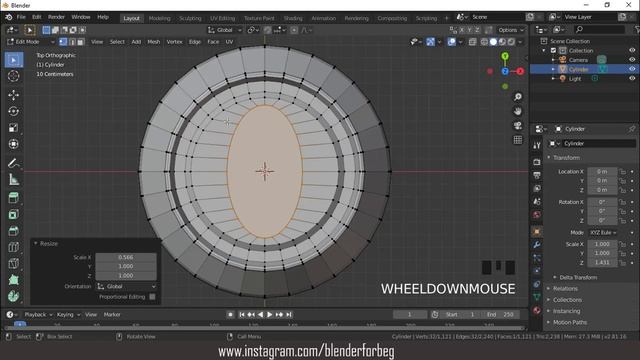Open the Playback popover
Image resolution: width=640 pixels, height=360 pixels.
38,315
